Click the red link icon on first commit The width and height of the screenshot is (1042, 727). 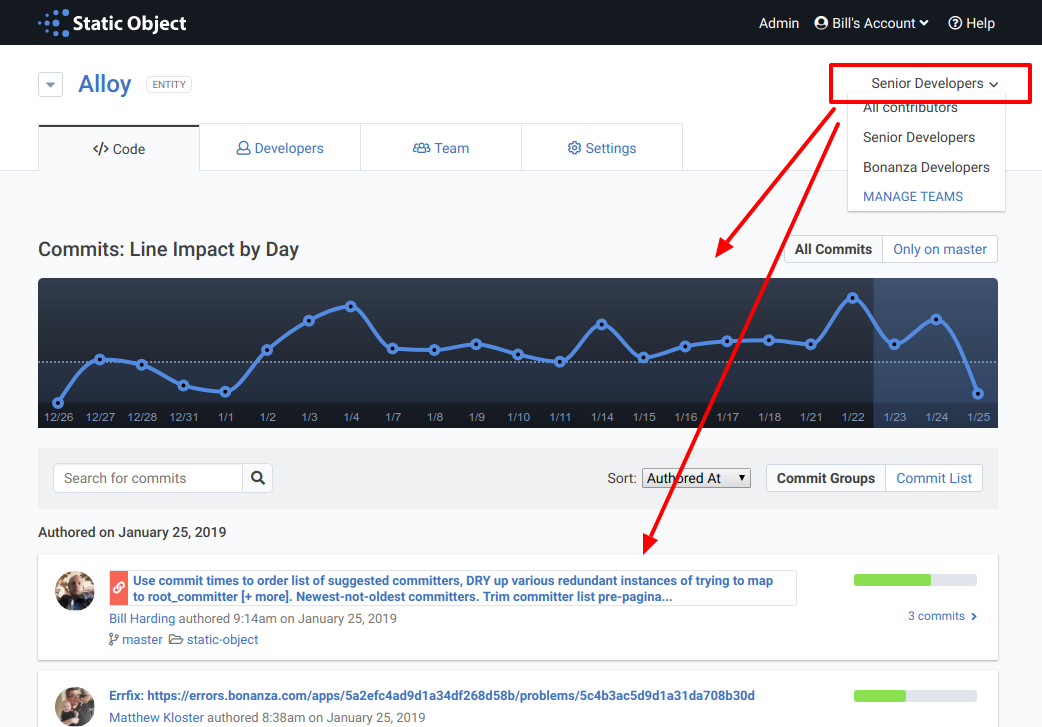119,588
